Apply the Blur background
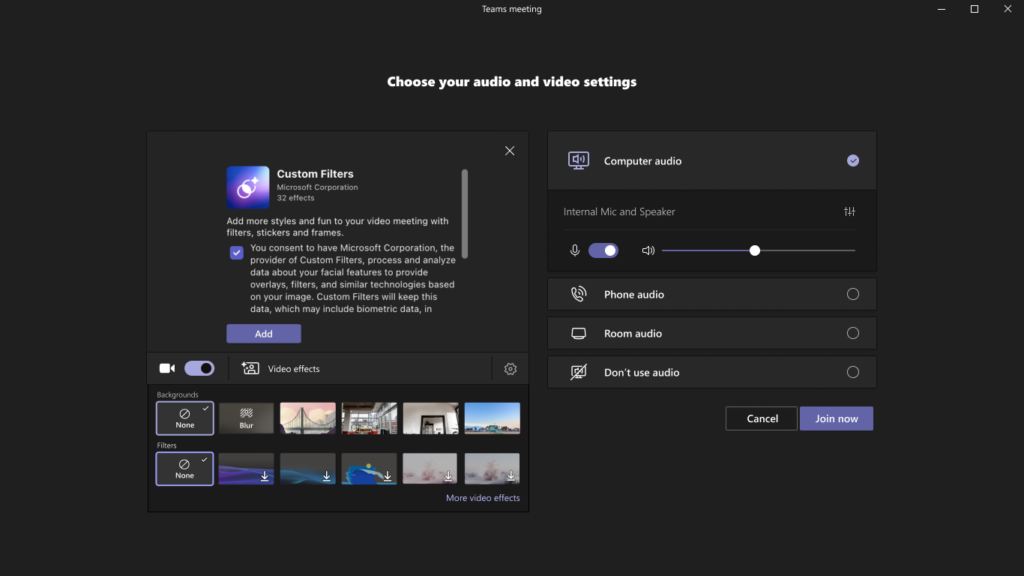The width and height of the screenshot is (1024, 576). [246, 418]
